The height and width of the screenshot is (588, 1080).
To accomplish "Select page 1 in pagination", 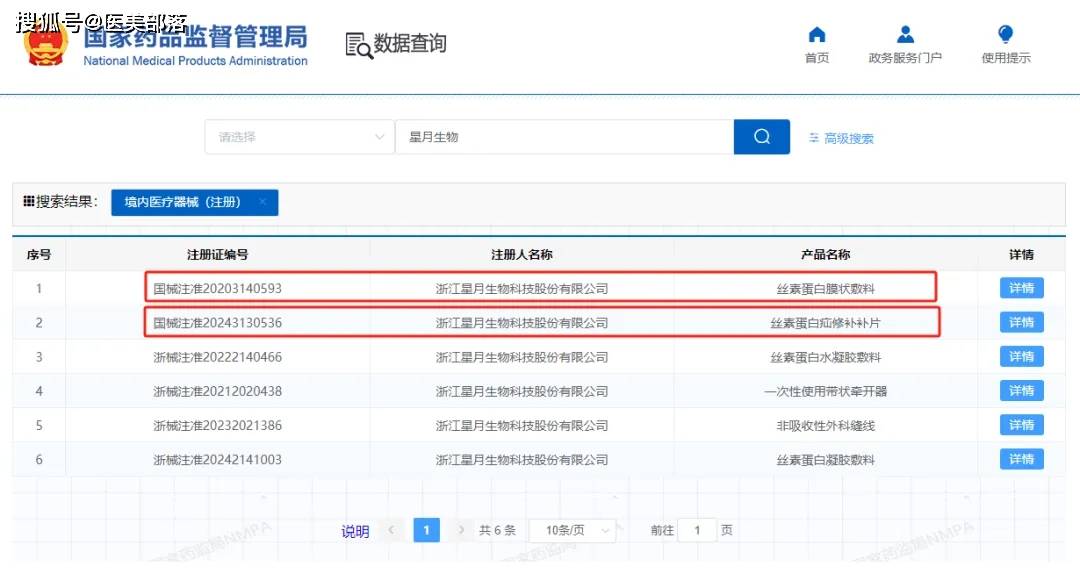I will click(426, 530).
